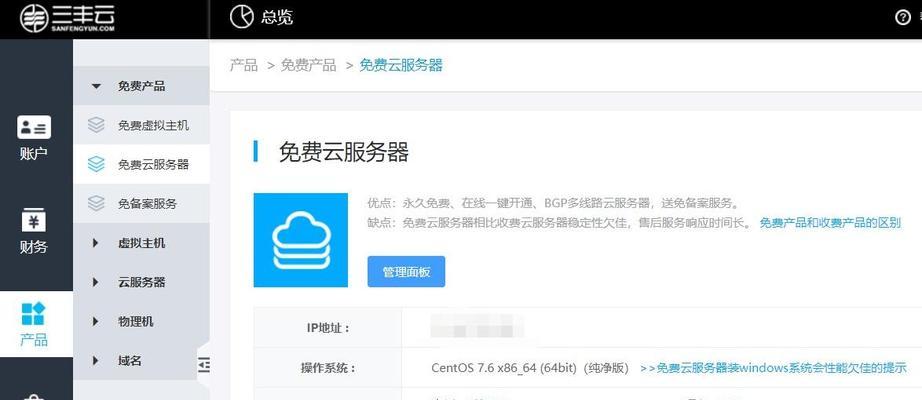Collapse the sidebar with the toggle icon
This screenshot has width=922, height=400.
[203, 365]
